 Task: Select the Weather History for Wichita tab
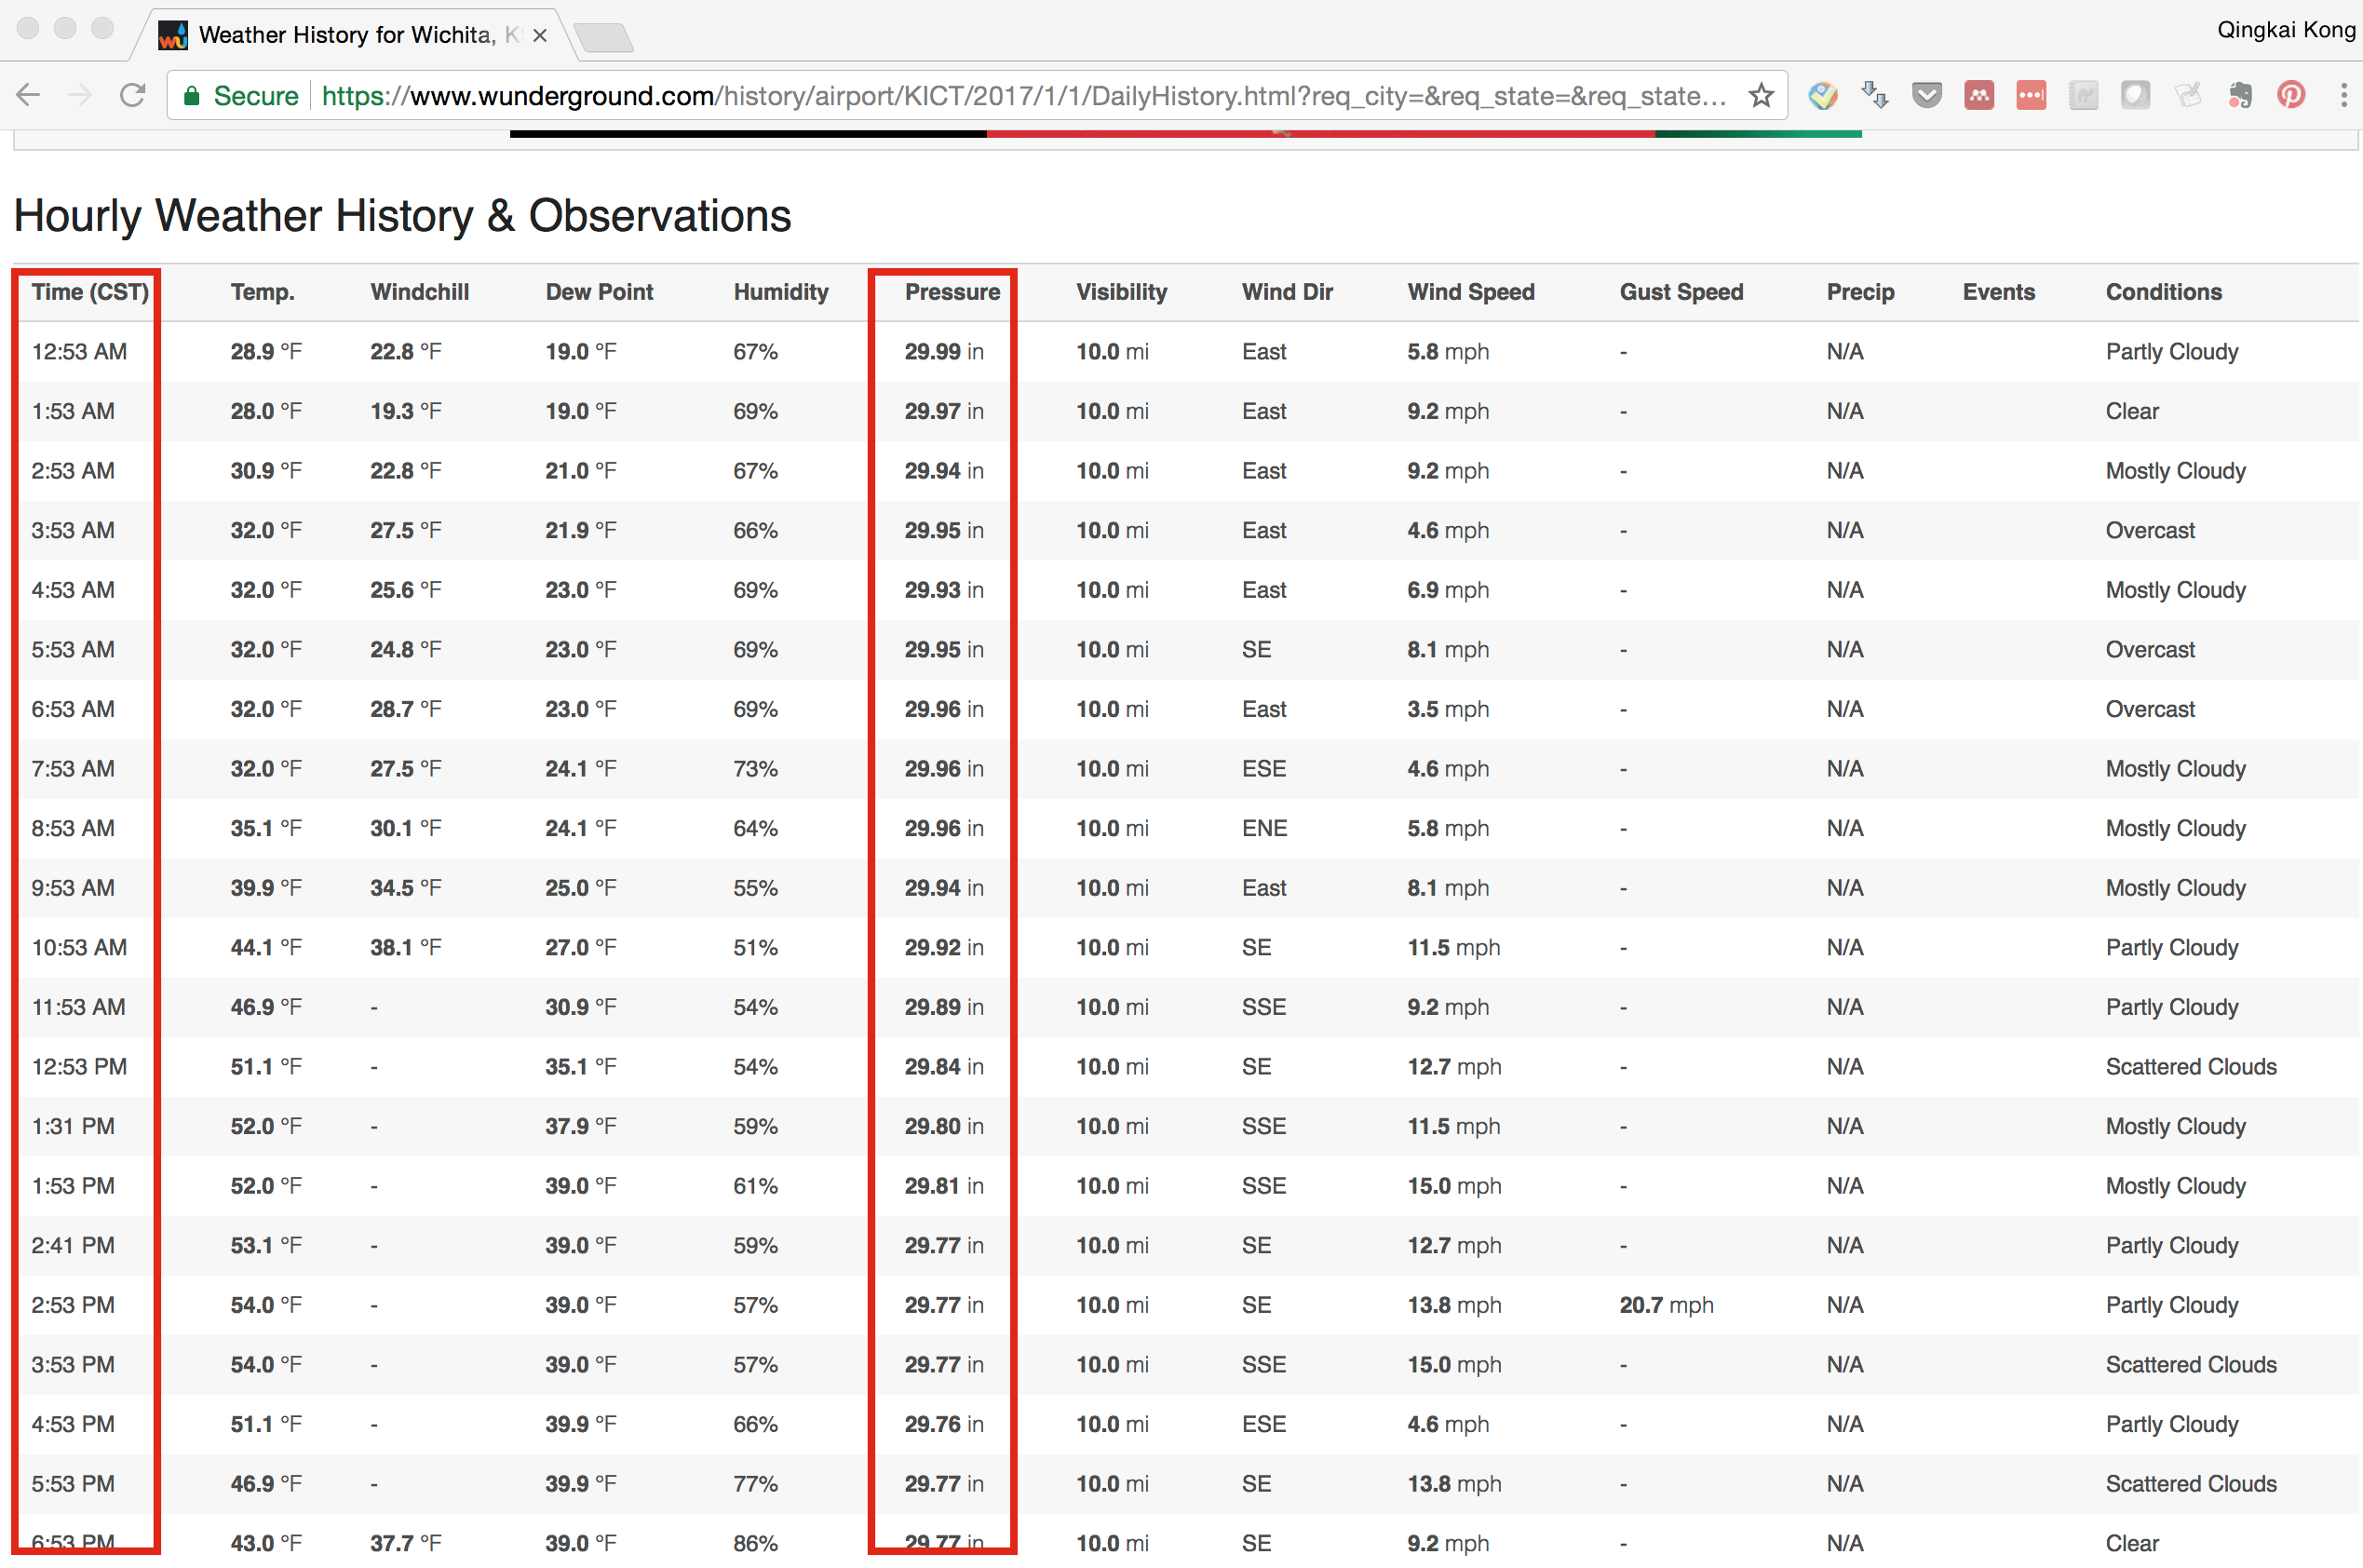(x=345, y=36)
